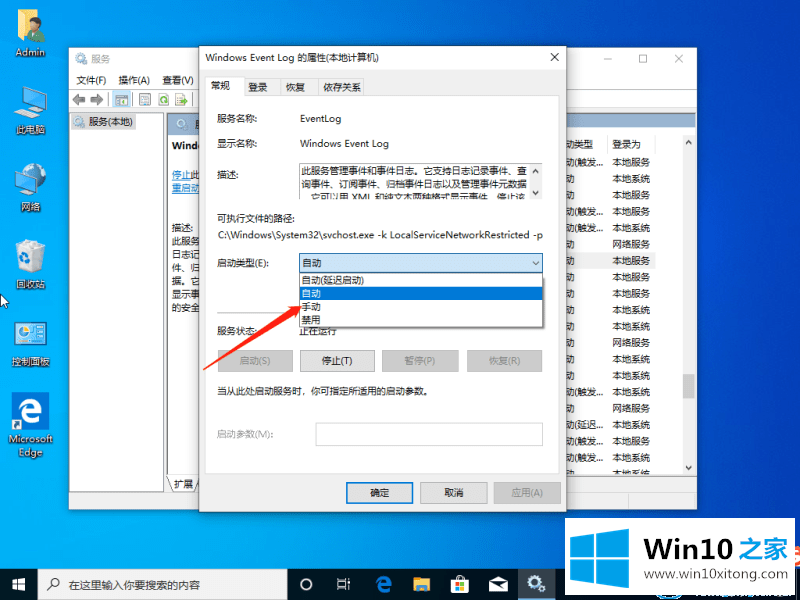Click the 启动(S) button
800x600 pixels.
(255, 361)
